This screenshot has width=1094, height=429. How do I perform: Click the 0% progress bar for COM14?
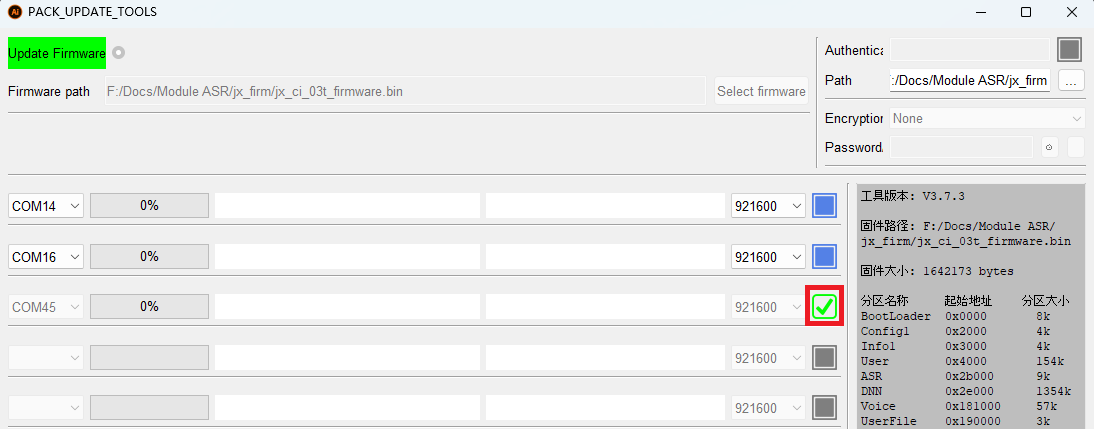pyautogui.click(x=149, y=206)
